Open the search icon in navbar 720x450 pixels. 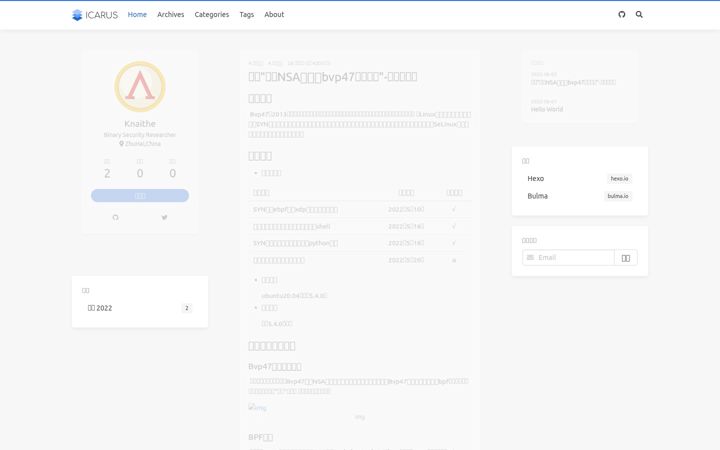click(639, 14)
